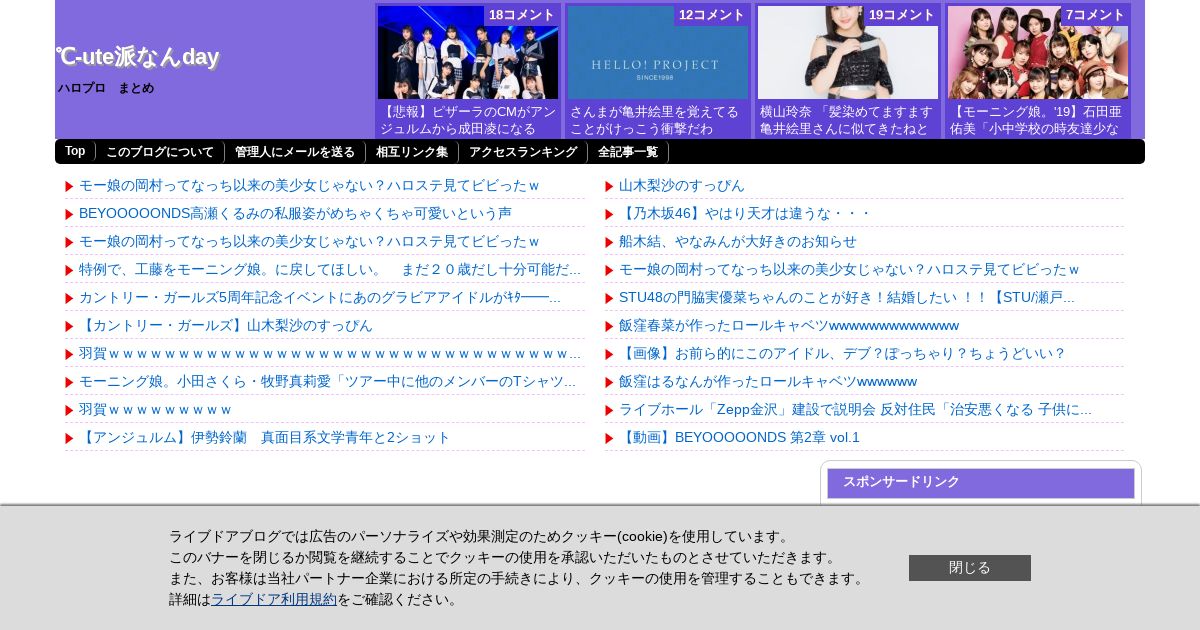Screen dimensions: 1200x630
Task: Open BEYOOOOONDS高瀬くるみの私服姿 link
Action: 295,213
